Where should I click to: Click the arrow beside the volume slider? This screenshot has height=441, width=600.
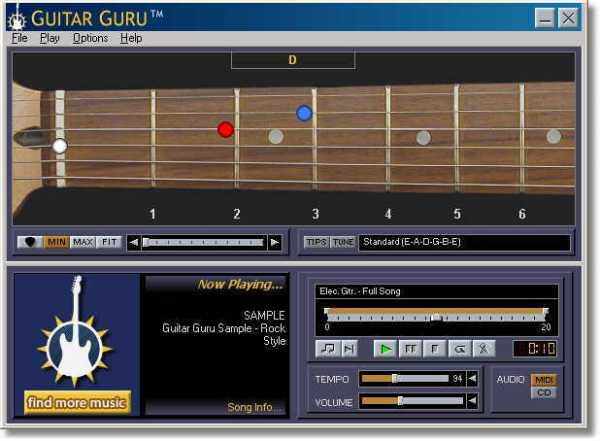[472, 401]
